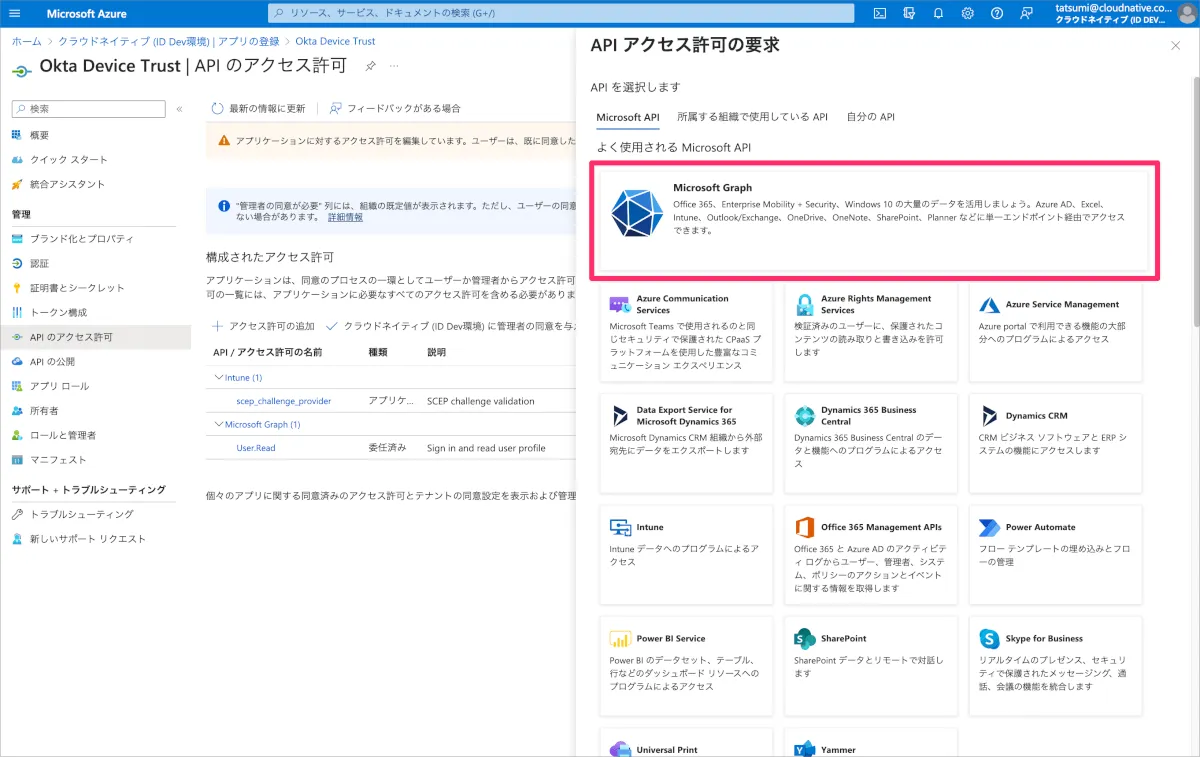Click the top resource search box

click(561, 13)
